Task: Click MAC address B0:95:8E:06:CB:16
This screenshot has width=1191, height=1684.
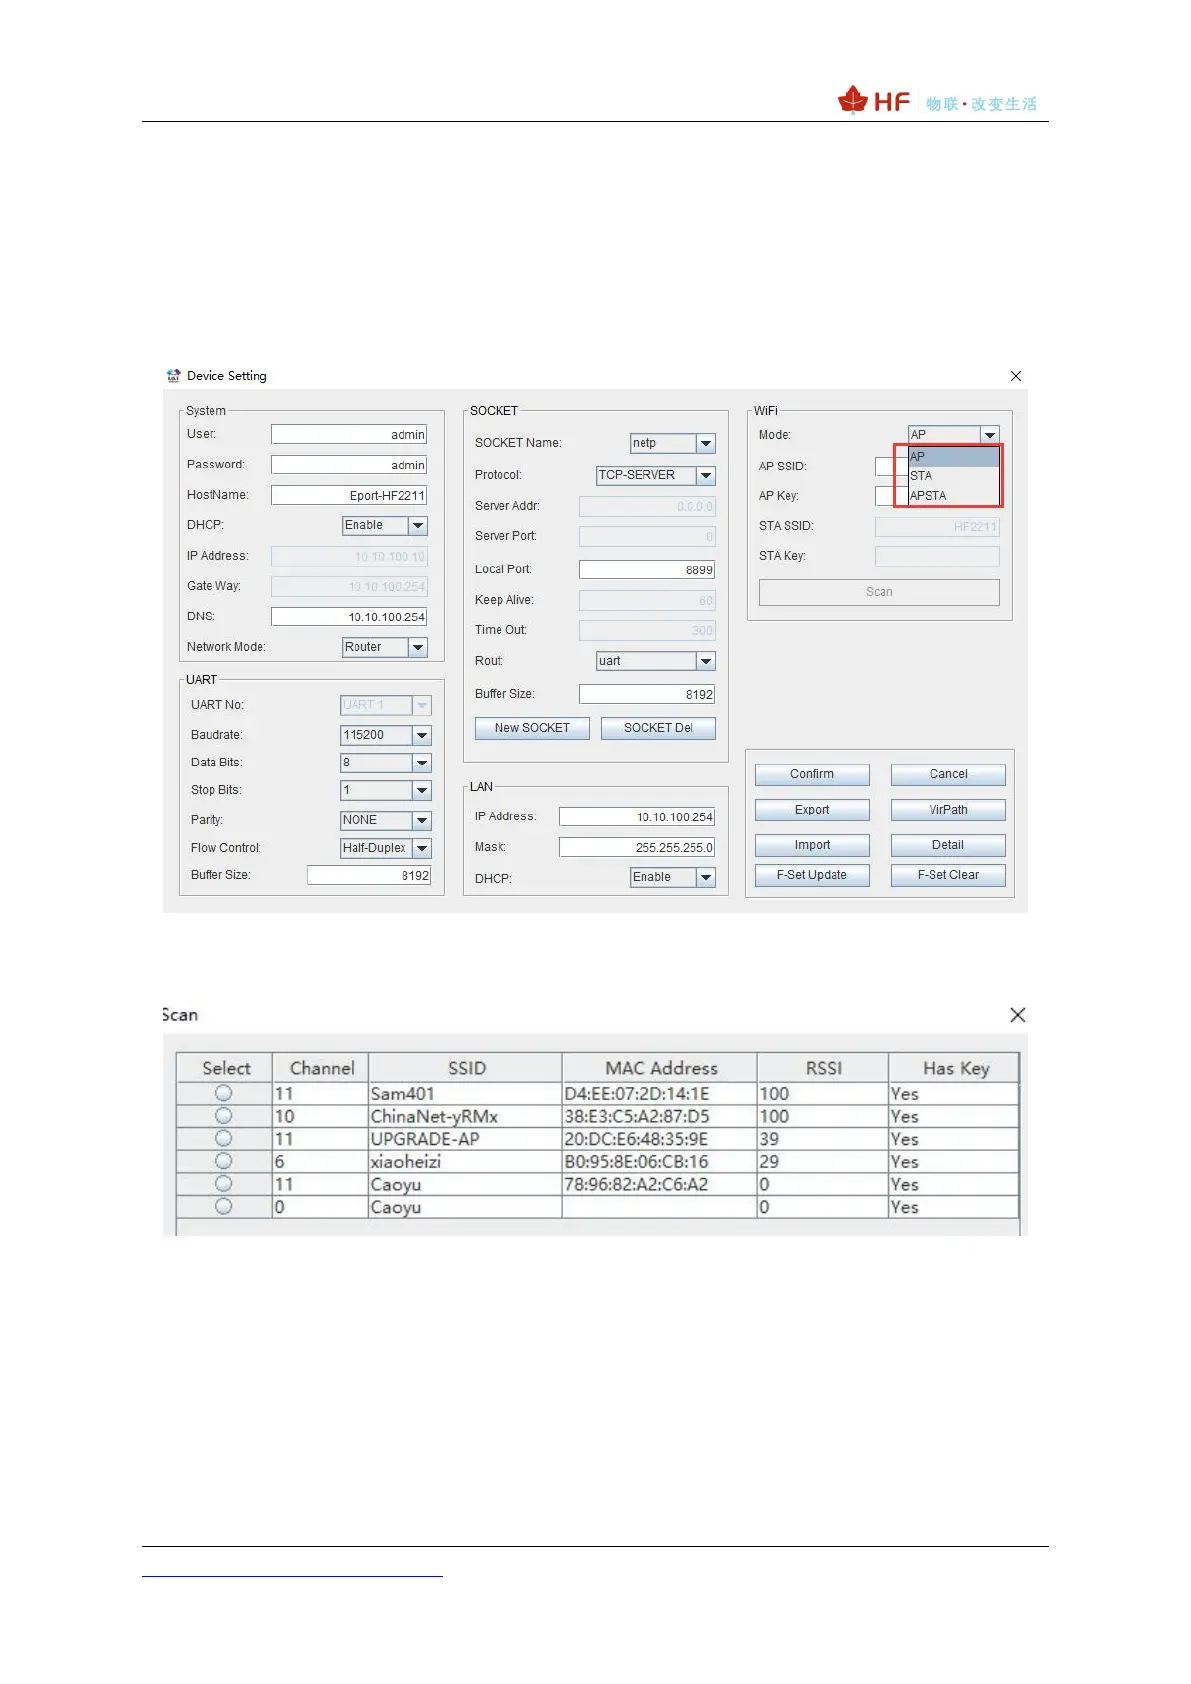Action: click(x=659, y=1162)
